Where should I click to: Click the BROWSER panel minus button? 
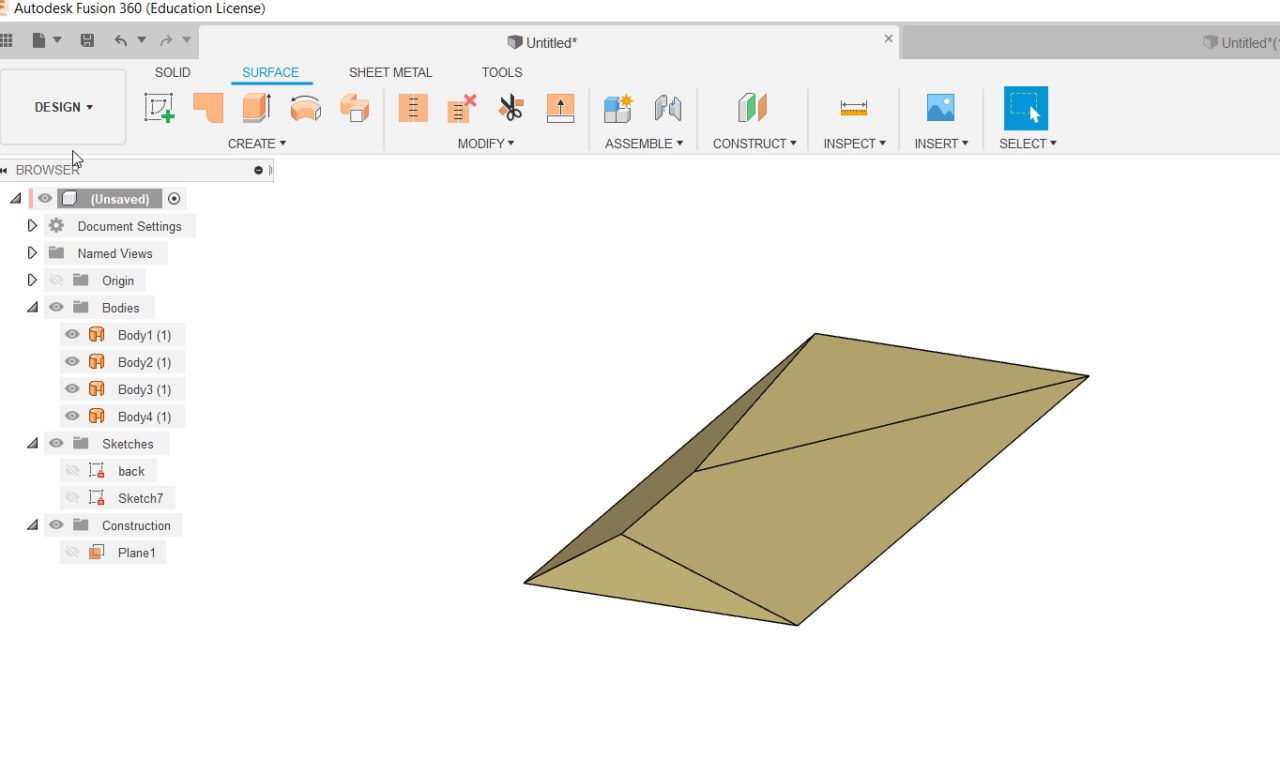pyautogui.click(x=258, y=171)
